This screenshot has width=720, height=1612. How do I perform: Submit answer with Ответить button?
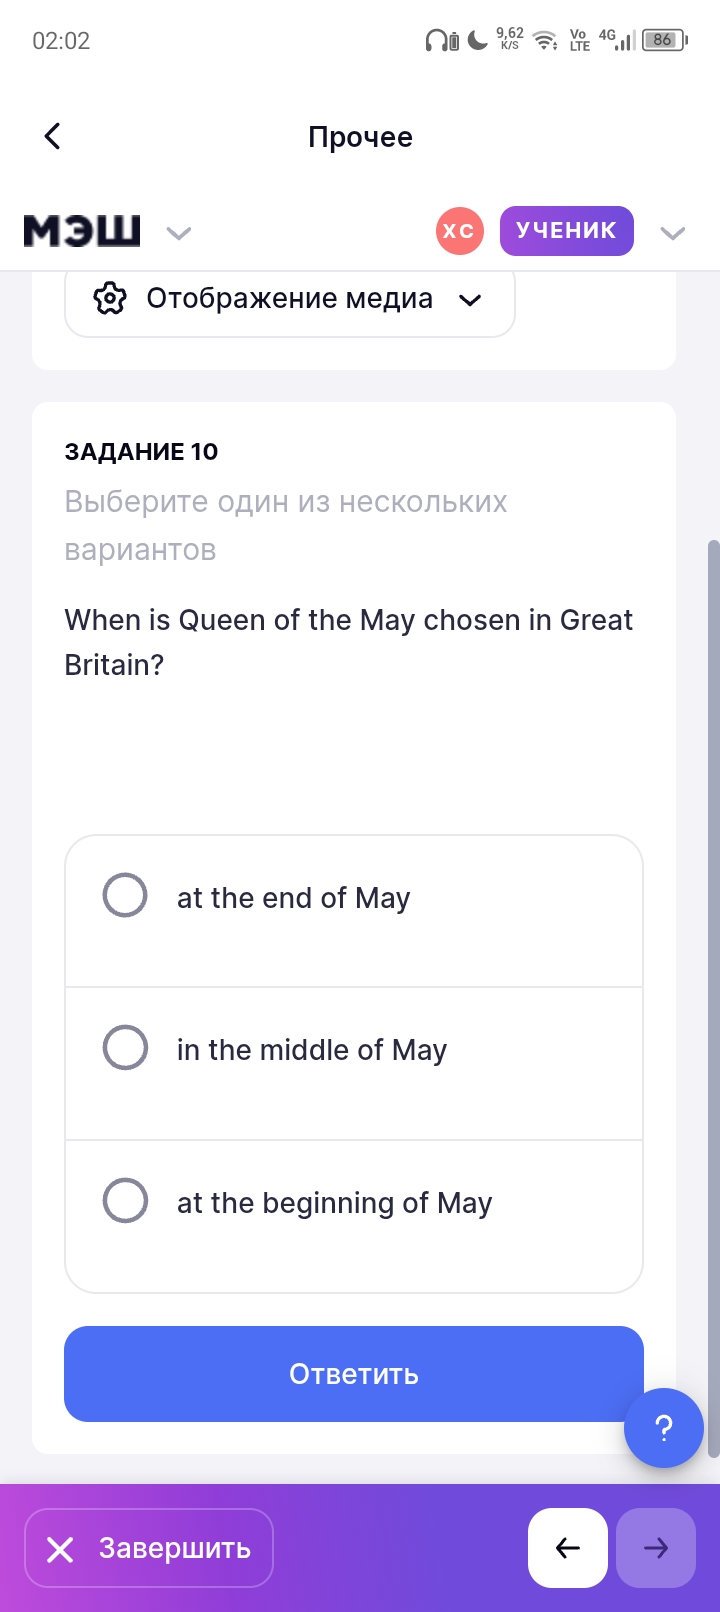pyautogui.click(x=353, y=1374)
